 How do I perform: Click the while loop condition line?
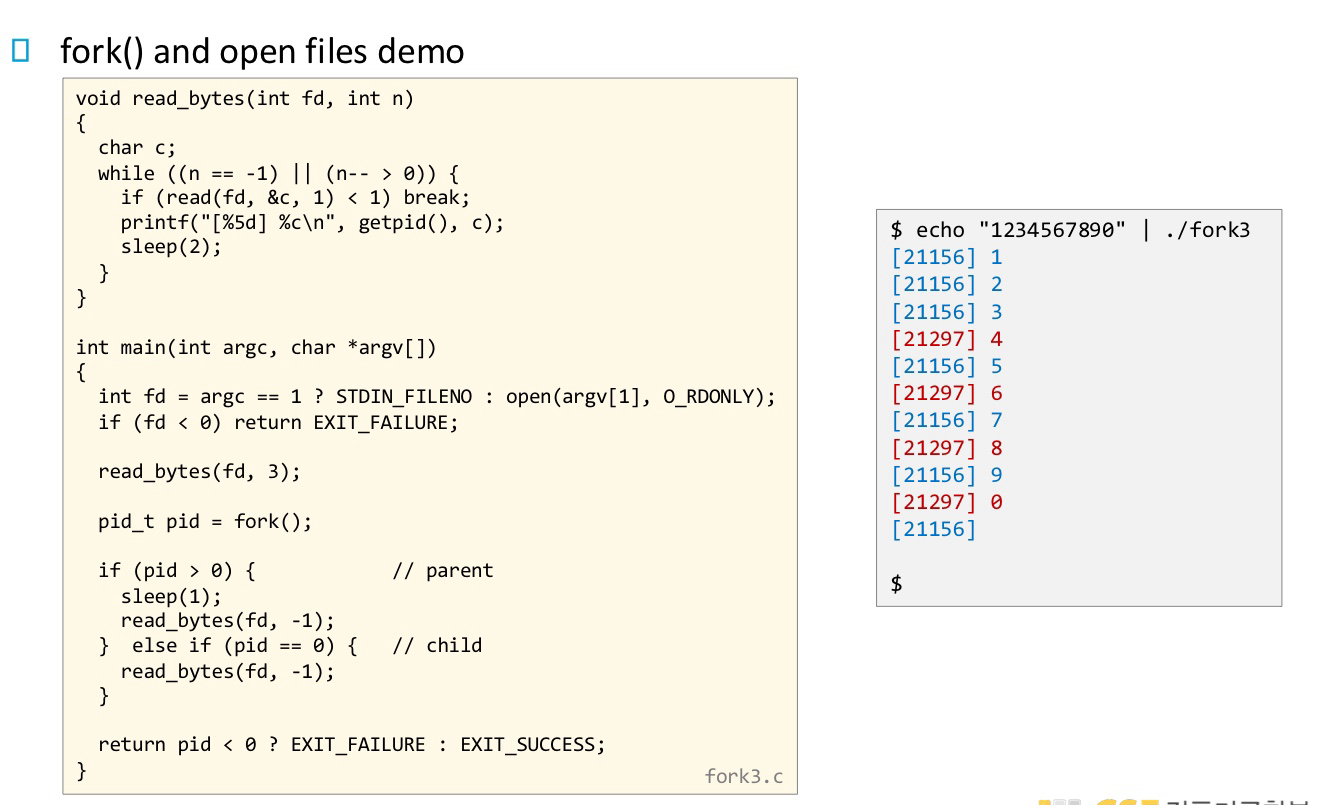[279, 173]
